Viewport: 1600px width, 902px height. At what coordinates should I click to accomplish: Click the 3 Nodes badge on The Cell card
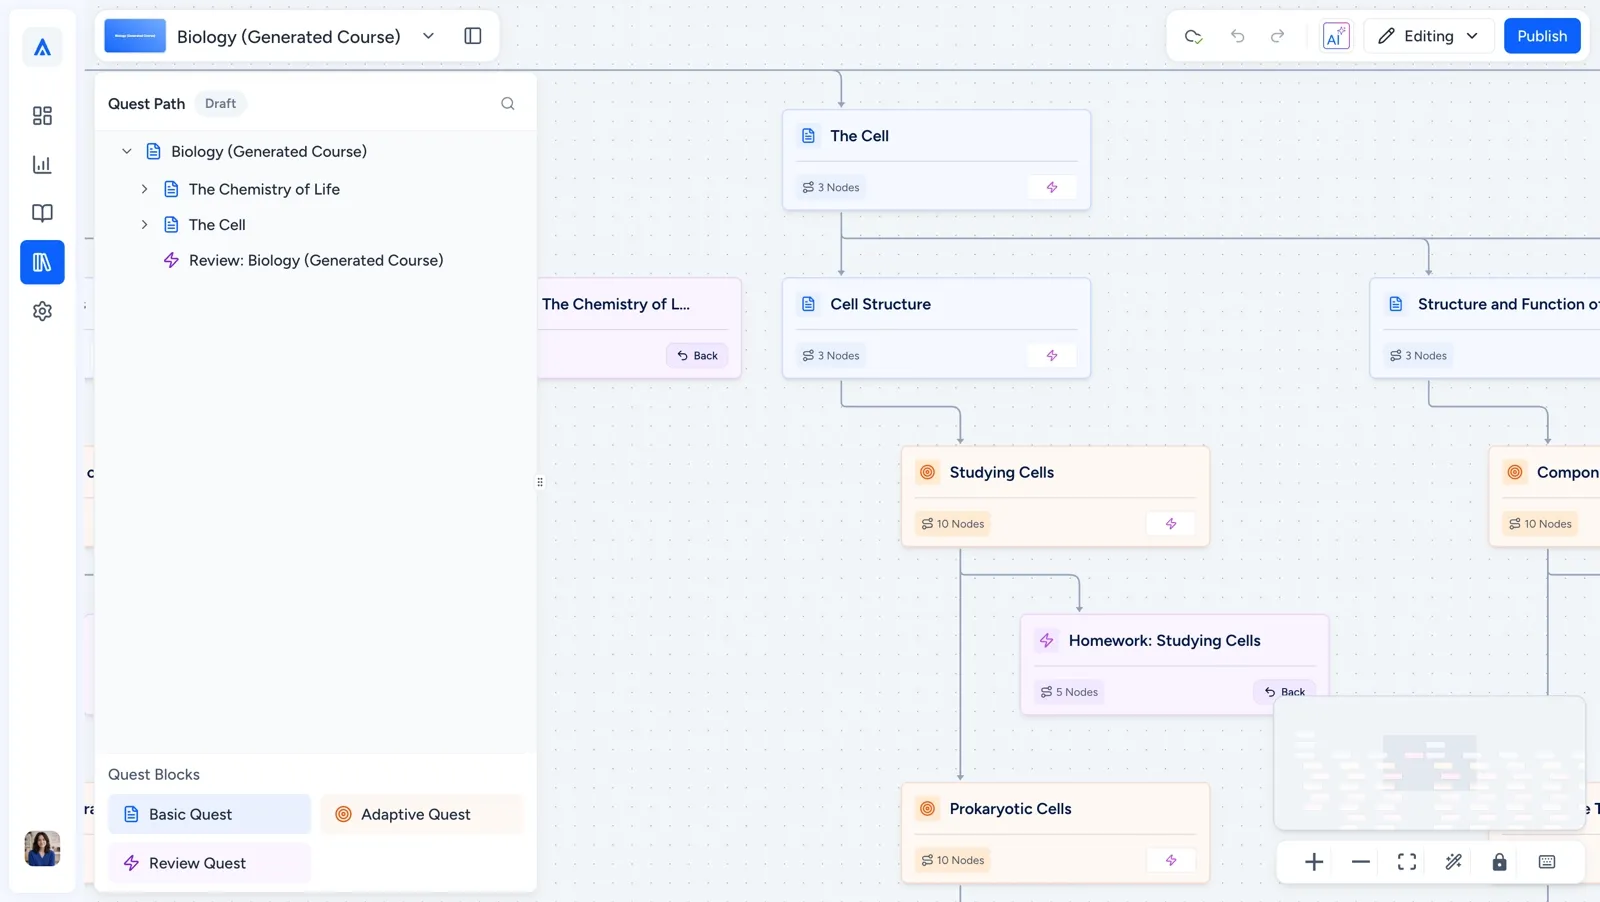point(831,187)
